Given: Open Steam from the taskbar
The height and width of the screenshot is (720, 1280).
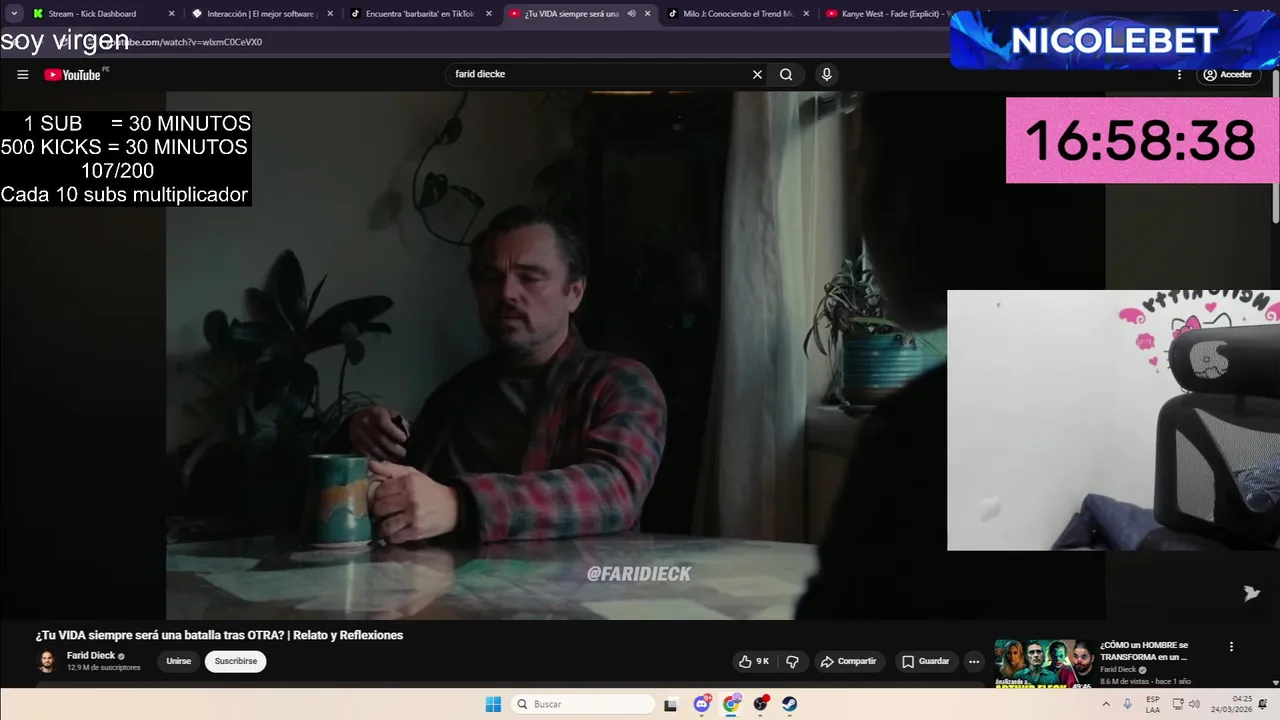Looking at the screenshot, I should tap(789, 704).
